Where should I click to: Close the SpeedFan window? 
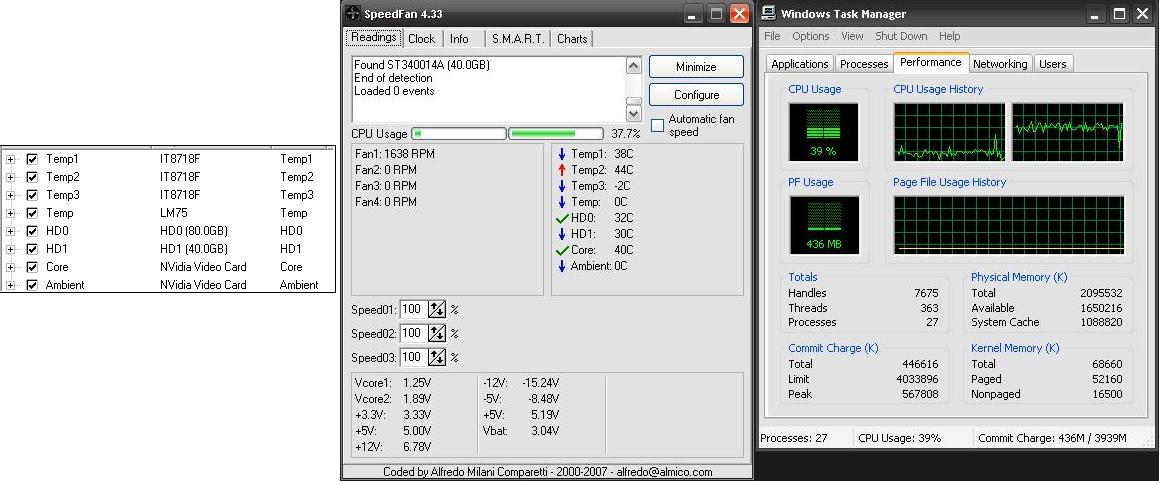738,14
